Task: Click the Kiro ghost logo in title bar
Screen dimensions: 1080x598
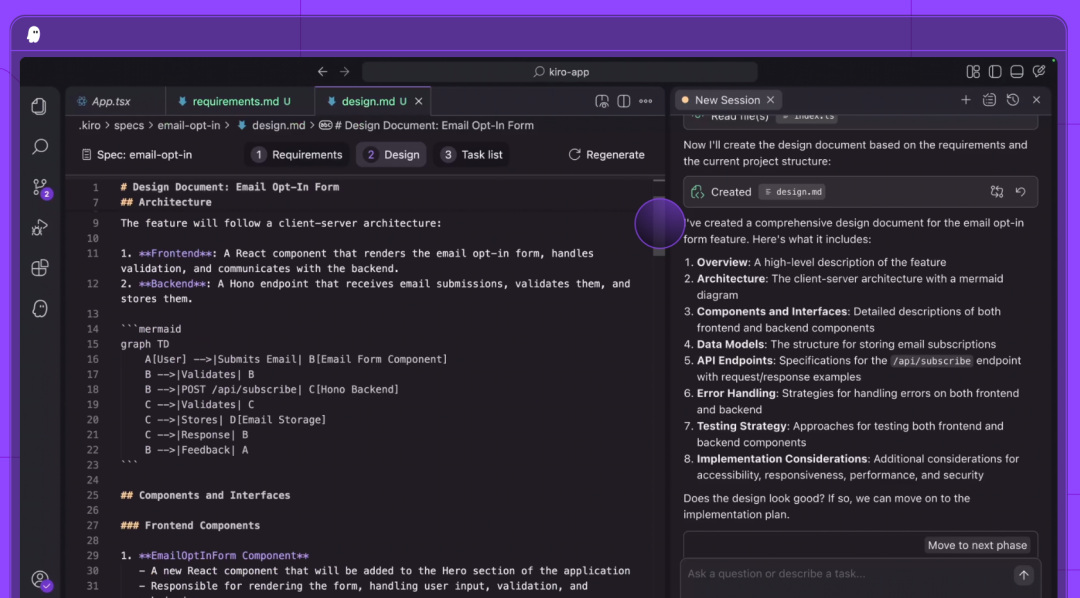Action: coord(33,34)
